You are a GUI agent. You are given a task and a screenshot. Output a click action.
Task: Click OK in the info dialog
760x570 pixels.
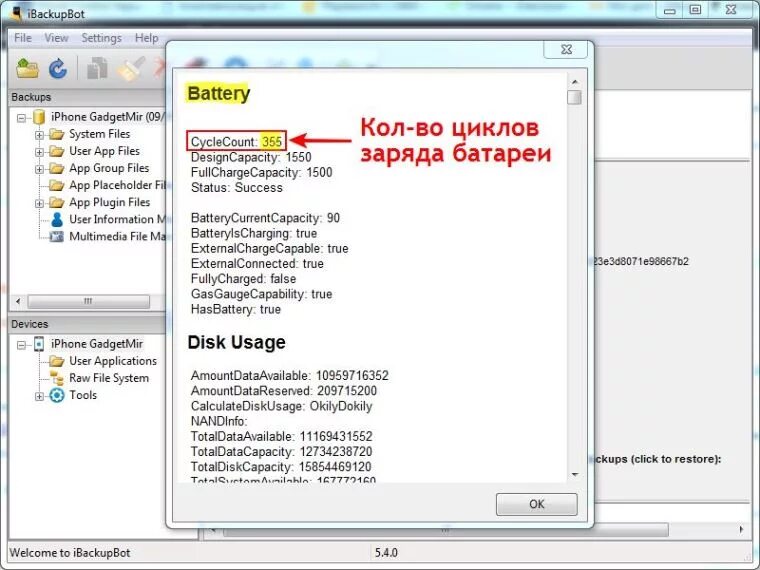tap(537, 504)
